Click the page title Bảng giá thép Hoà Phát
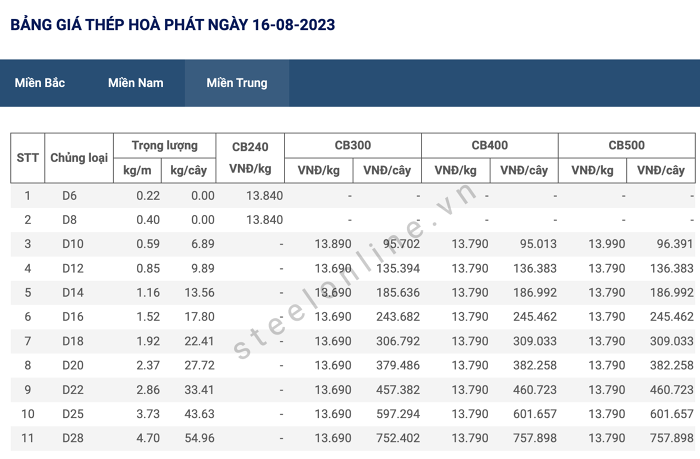The width and height of the screenshot is (700, 459). (x=173, y=25)
